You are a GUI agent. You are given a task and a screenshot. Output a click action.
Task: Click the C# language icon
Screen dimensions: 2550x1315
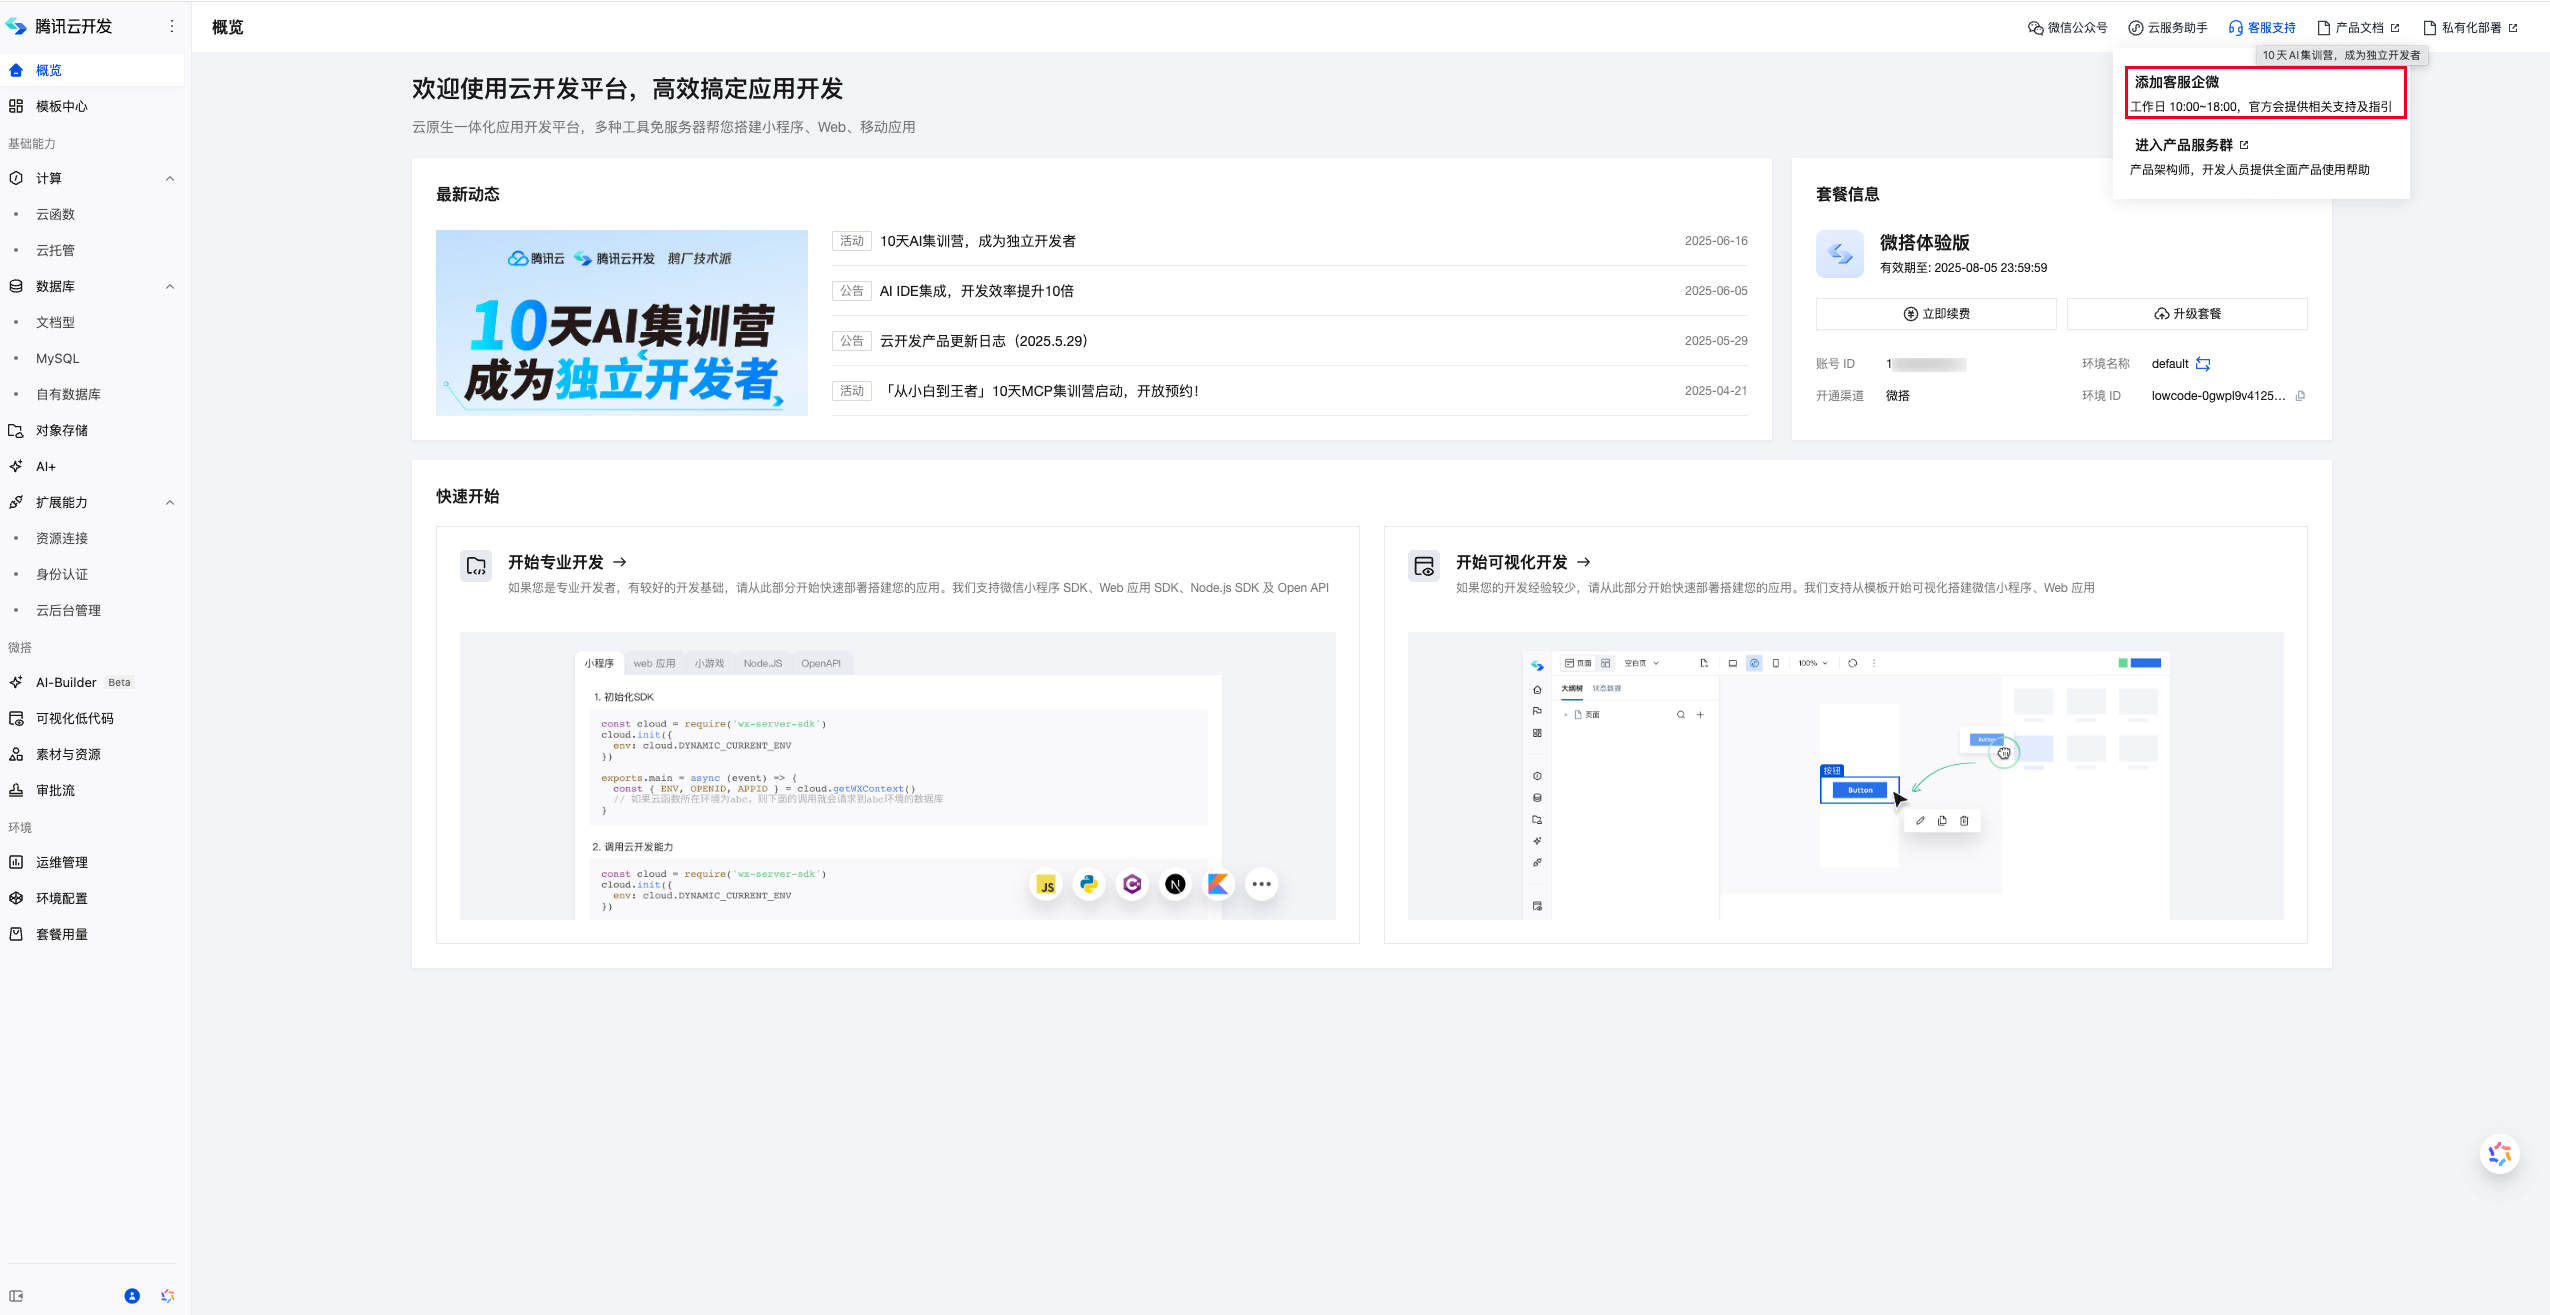point(1132,884)
